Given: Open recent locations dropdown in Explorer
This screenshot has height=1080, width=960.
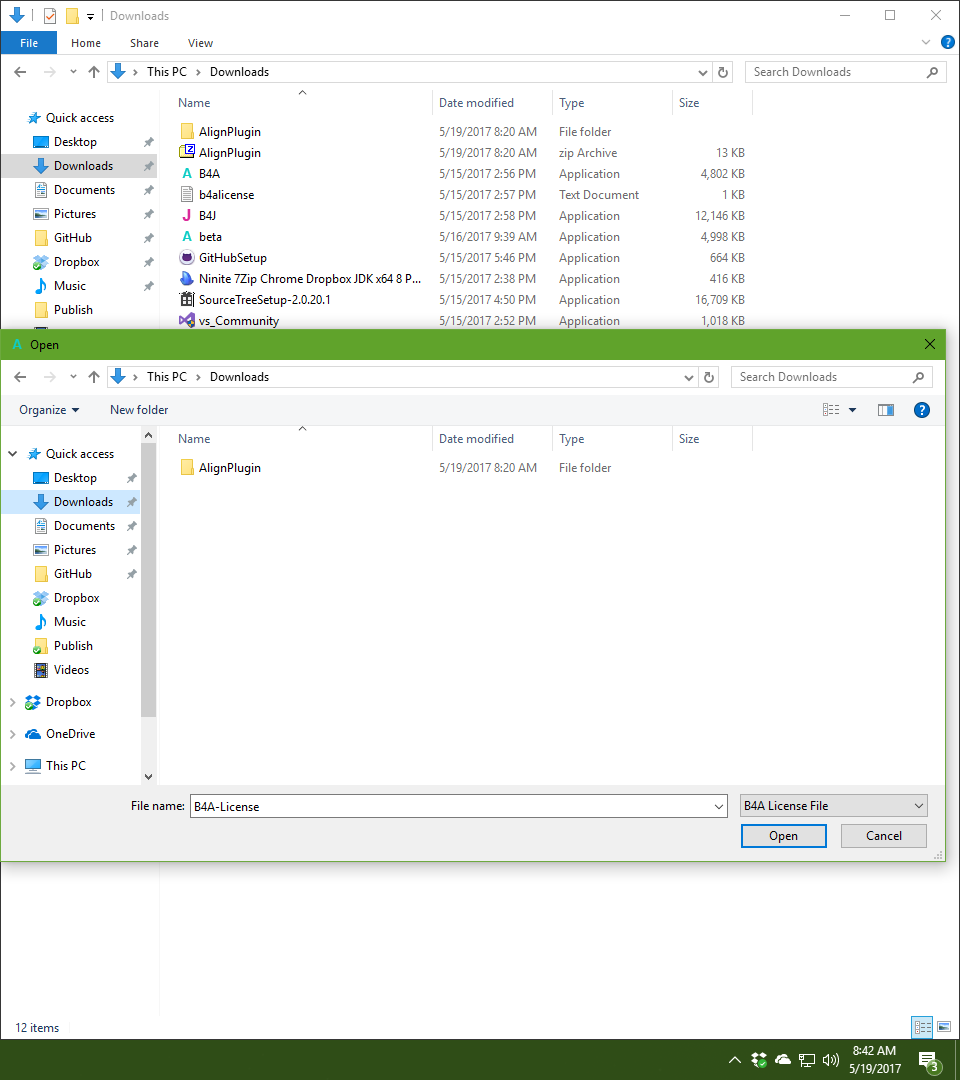Looking at the screenshot, I should pyautogui.click(x=73, y=72).
